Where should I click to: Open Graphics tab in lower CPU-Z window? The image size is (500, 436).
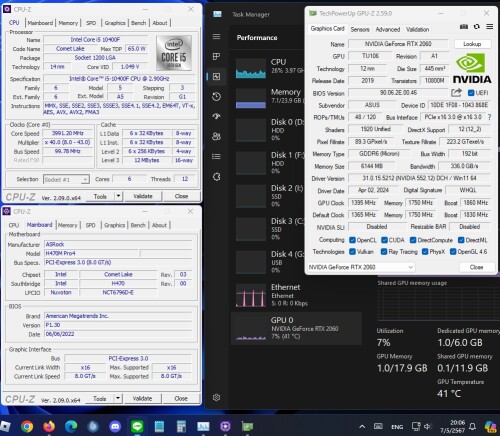tap(114, 225)
